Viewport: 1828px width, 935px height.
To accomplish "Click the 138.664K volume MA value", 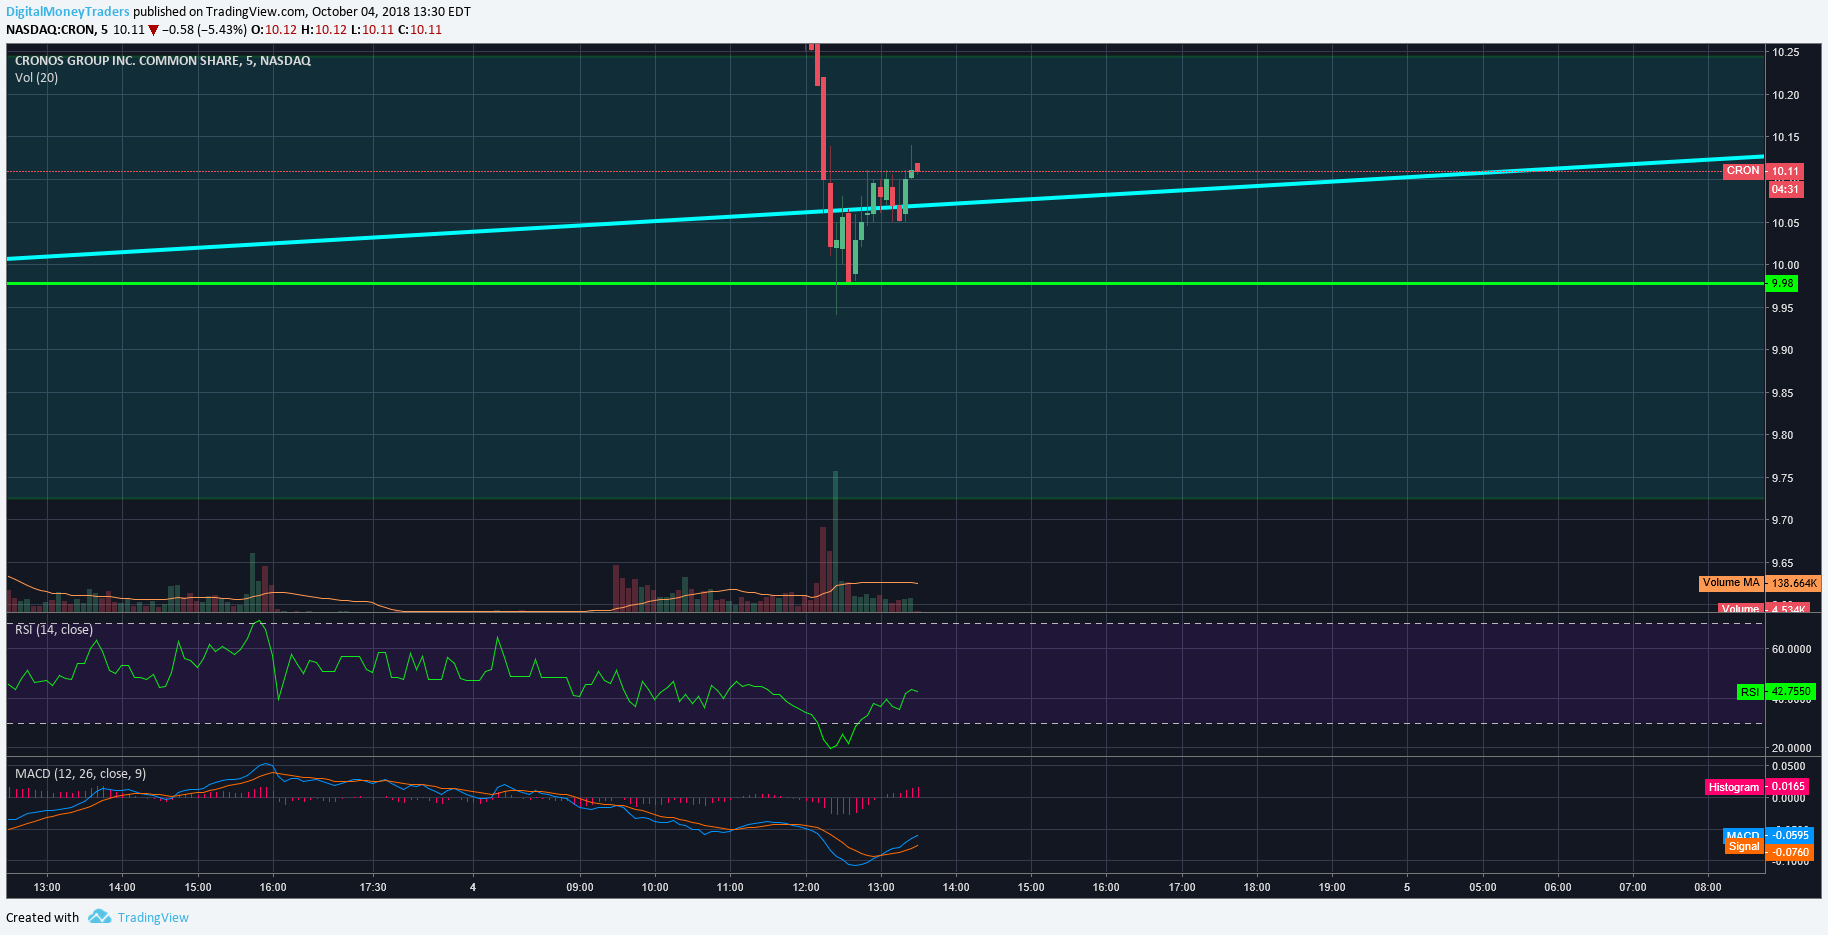I will click(x=1794, y=583).
